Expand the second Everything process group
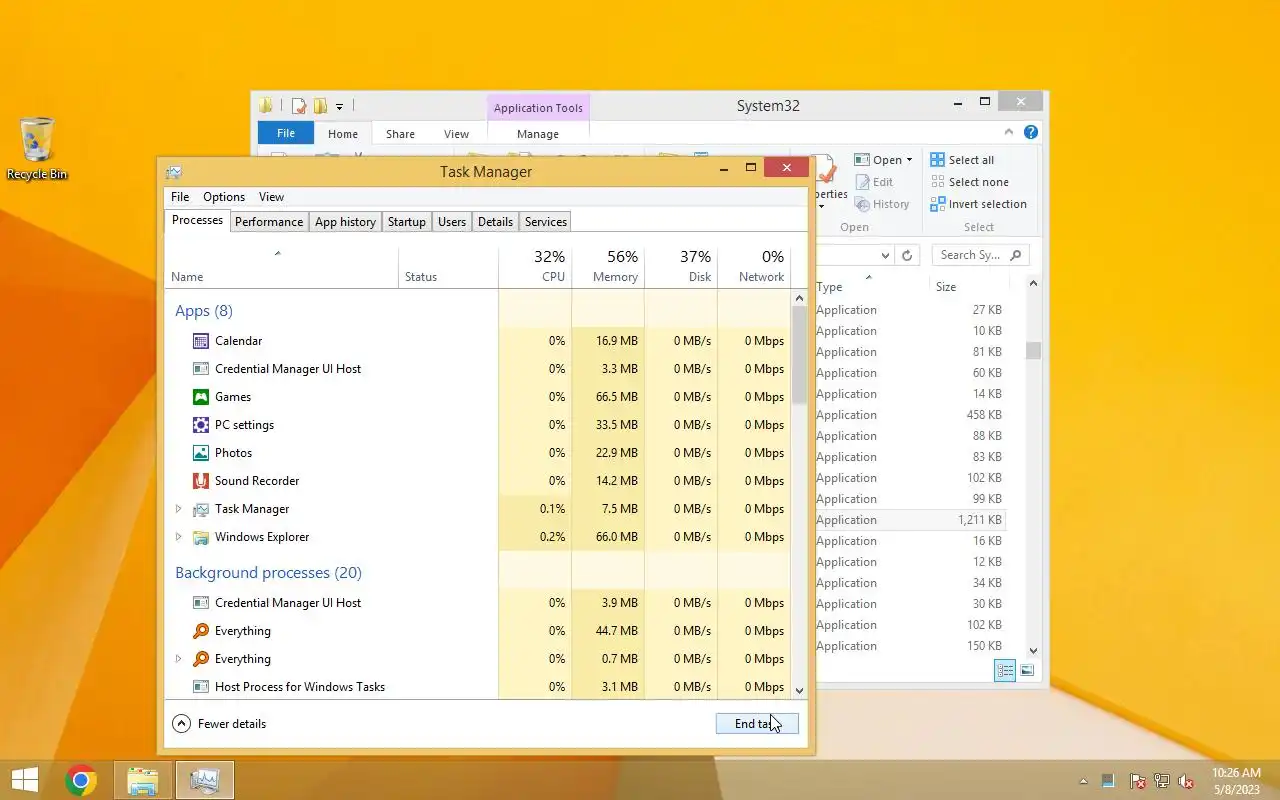The width and height of the screenshot is (1280, 800). pyautogui.click(x=179, y=659)
